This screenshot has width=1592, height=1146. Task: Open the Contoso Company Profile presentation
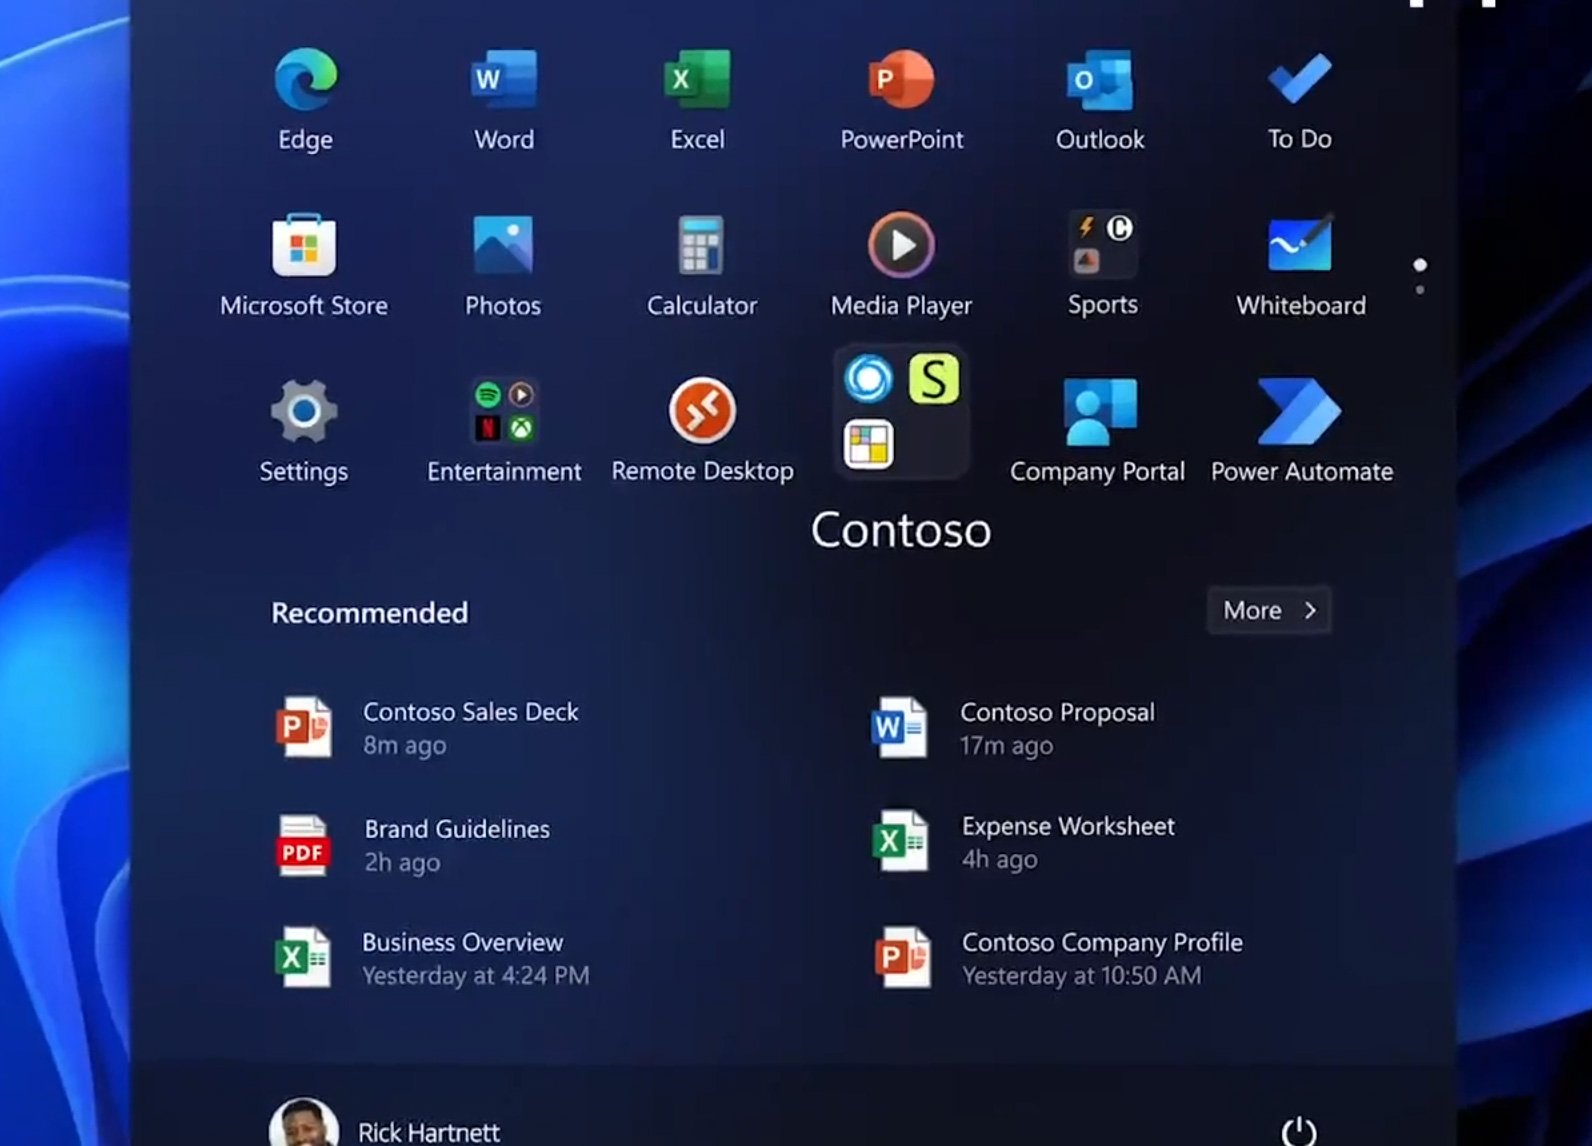click(x=1058, y=958)
